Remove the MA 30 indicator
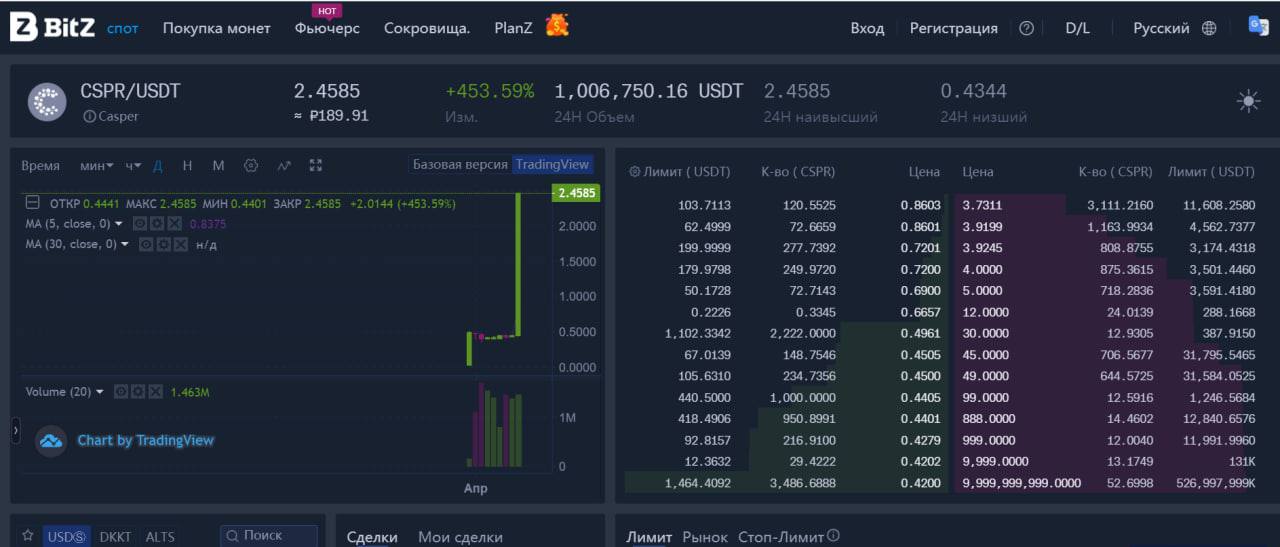Image resolution: width=1280 pixels, height=547 pixels. pyautogui.click(x=180, y=244)
